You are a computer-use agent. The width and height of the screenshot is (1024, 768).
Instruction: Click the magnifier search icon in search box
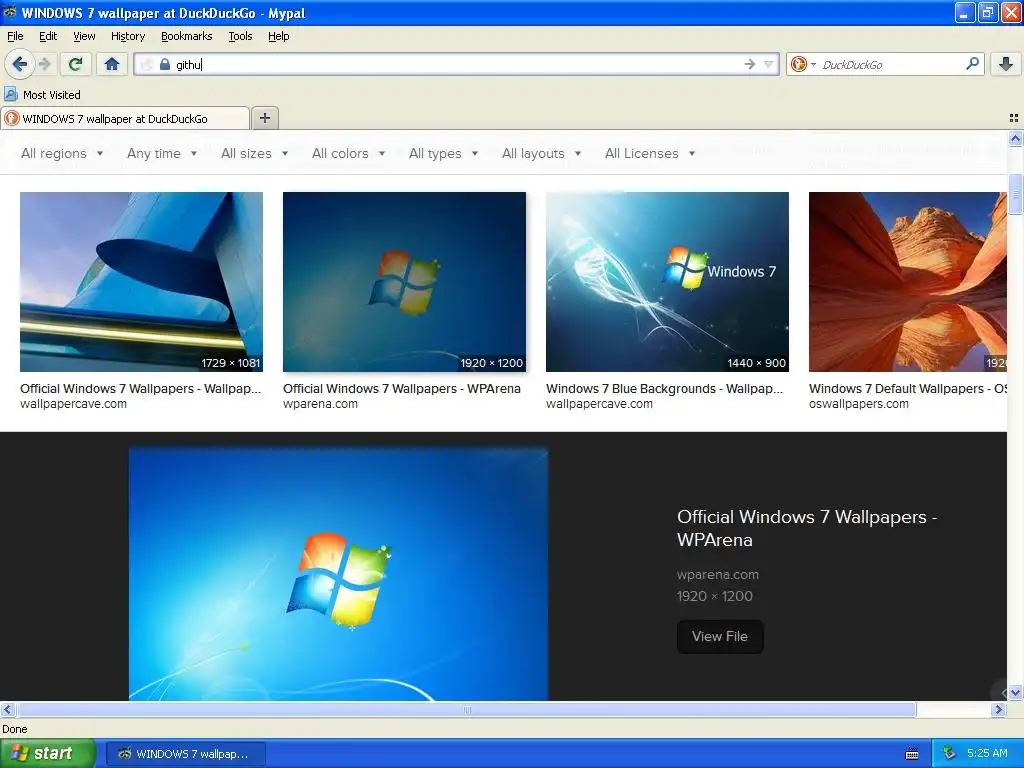tap(972, 63)
